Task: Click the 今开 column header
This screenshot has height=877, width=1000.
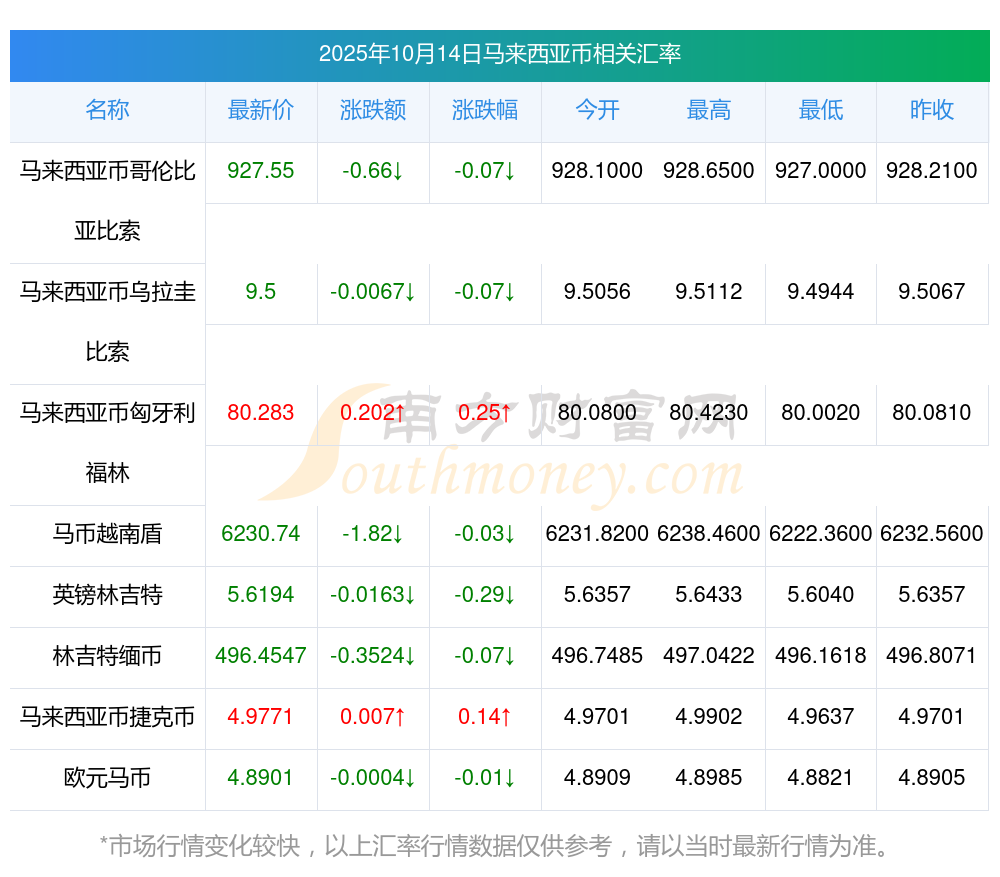Action: (597, 110)
